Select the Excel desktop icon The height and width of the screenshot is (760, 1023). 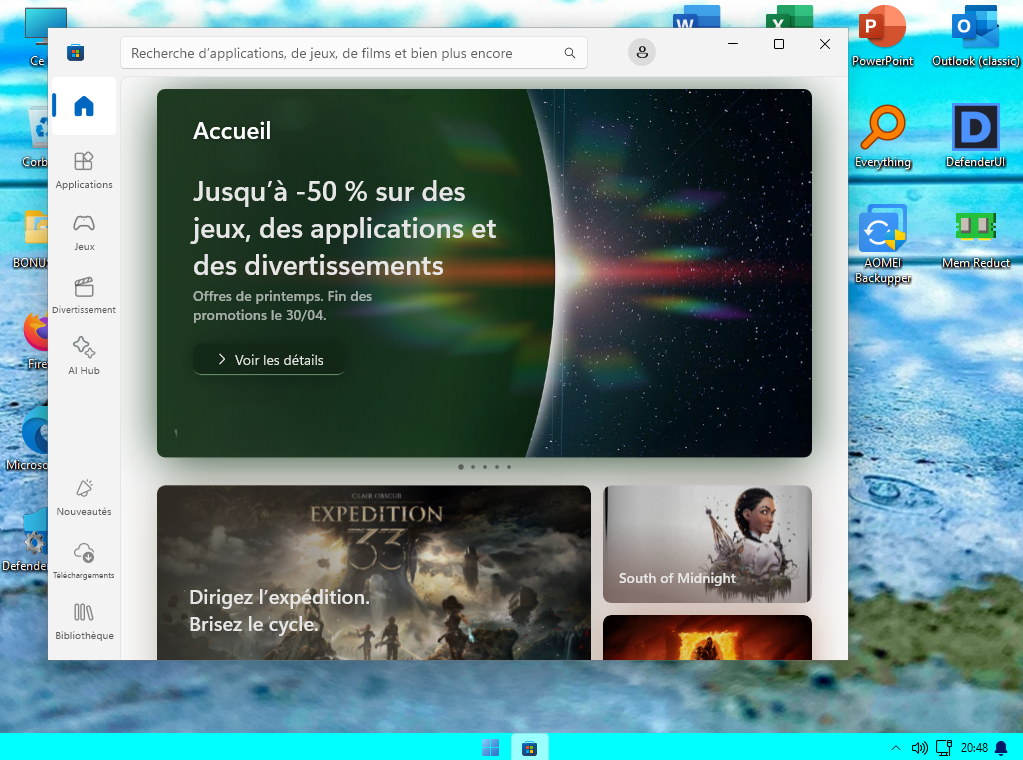click(789, 16)
